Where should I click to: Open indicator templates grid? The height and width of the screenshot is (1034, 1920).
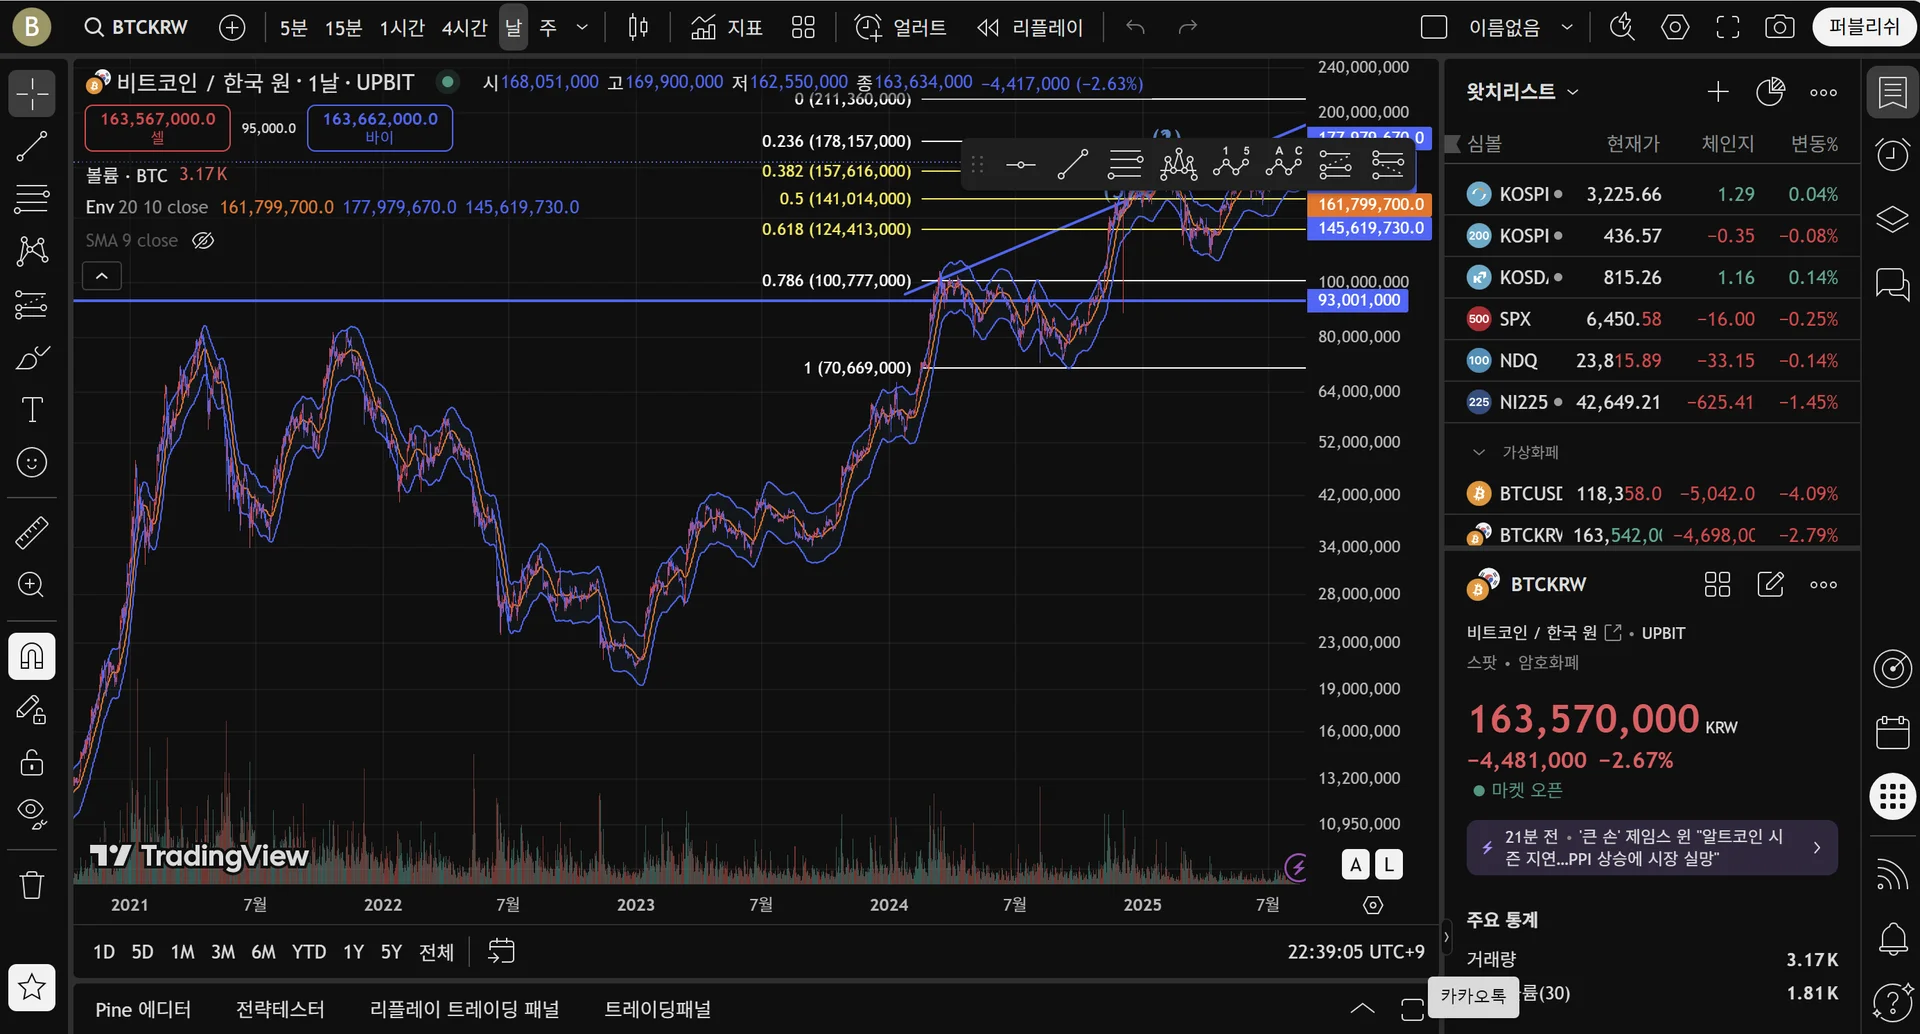pos(803,27)
